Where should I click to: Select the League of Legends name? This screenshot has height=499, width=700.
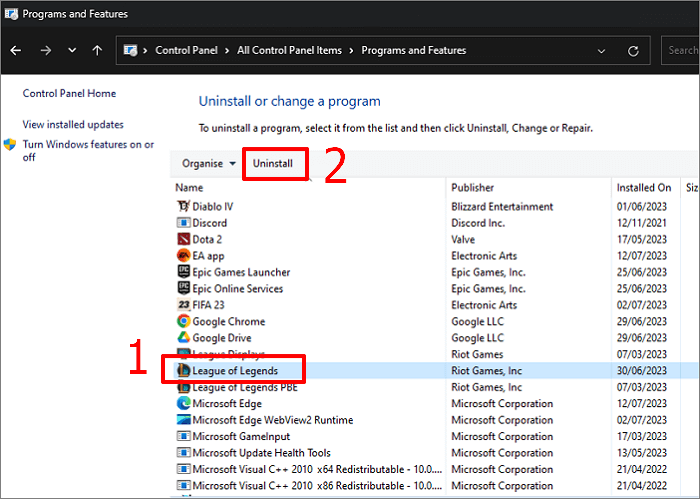click(x=235, y=371)
